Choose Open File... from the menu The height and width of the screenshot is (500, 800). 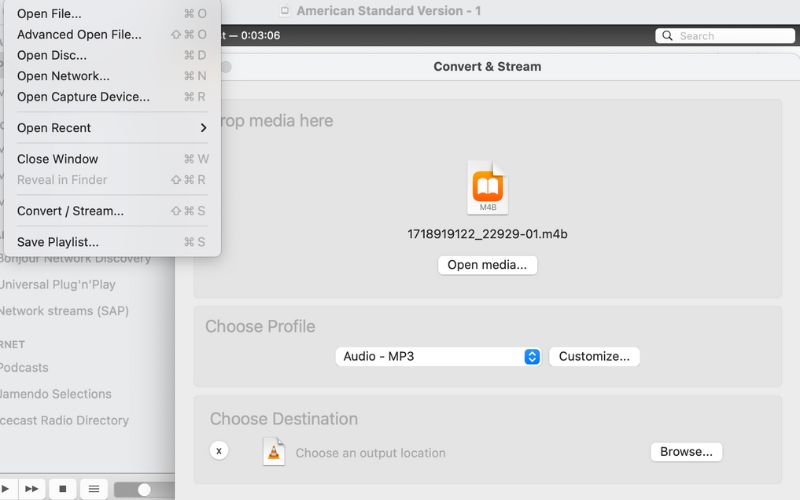tap(112, 14)
